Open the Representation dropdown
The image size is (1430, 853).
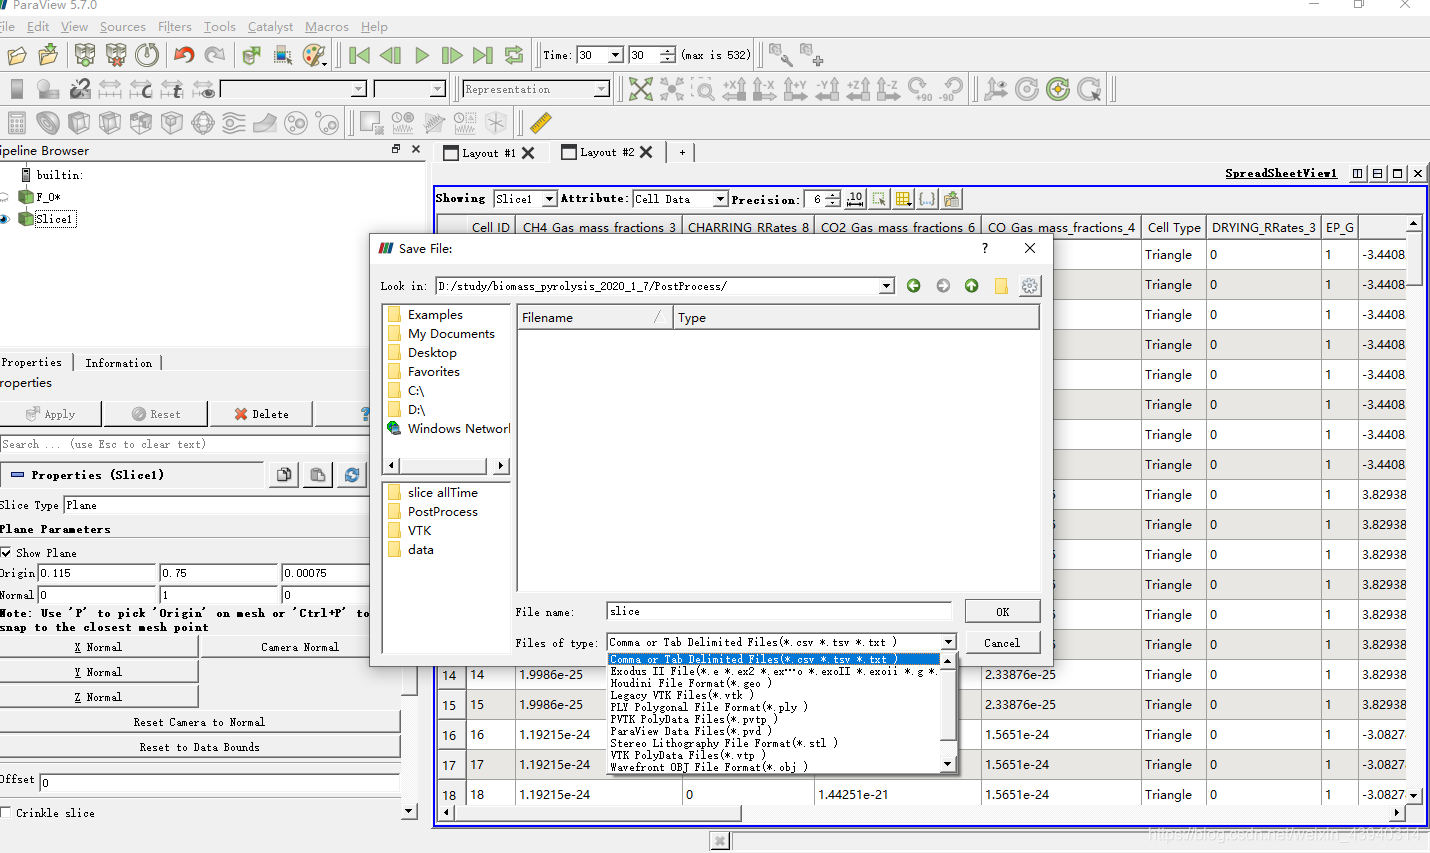[601, 90]
